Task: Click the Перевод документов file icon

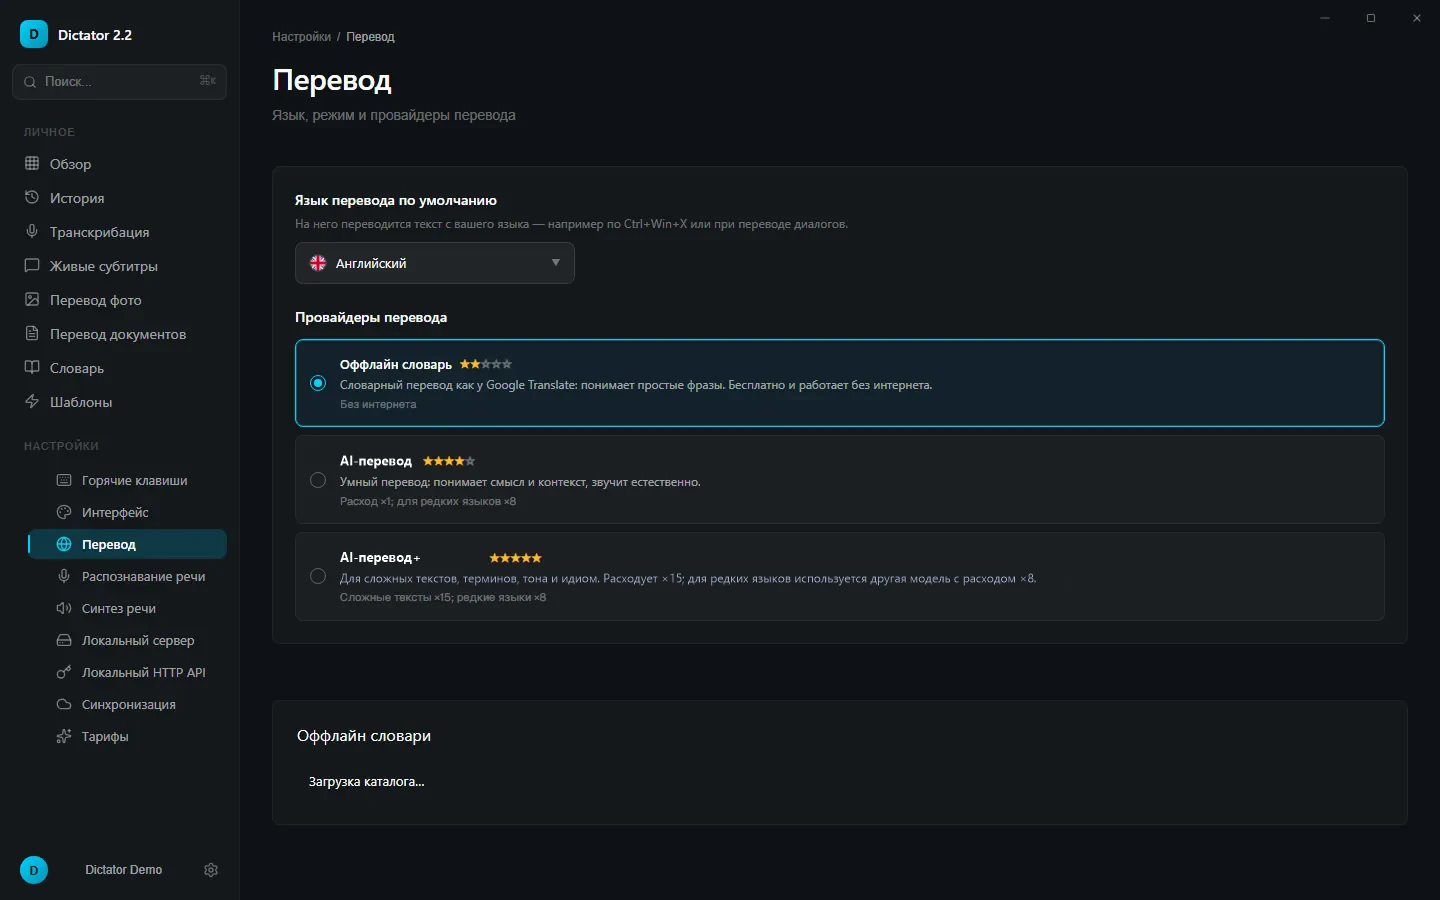Action: tap(32, 333)
